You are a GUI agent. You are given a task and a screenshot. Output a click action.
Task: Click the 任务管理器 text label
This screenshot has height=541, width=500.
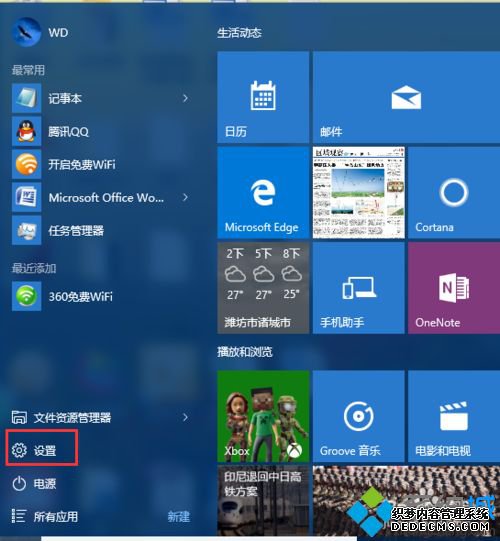click(x=76, y=230)
